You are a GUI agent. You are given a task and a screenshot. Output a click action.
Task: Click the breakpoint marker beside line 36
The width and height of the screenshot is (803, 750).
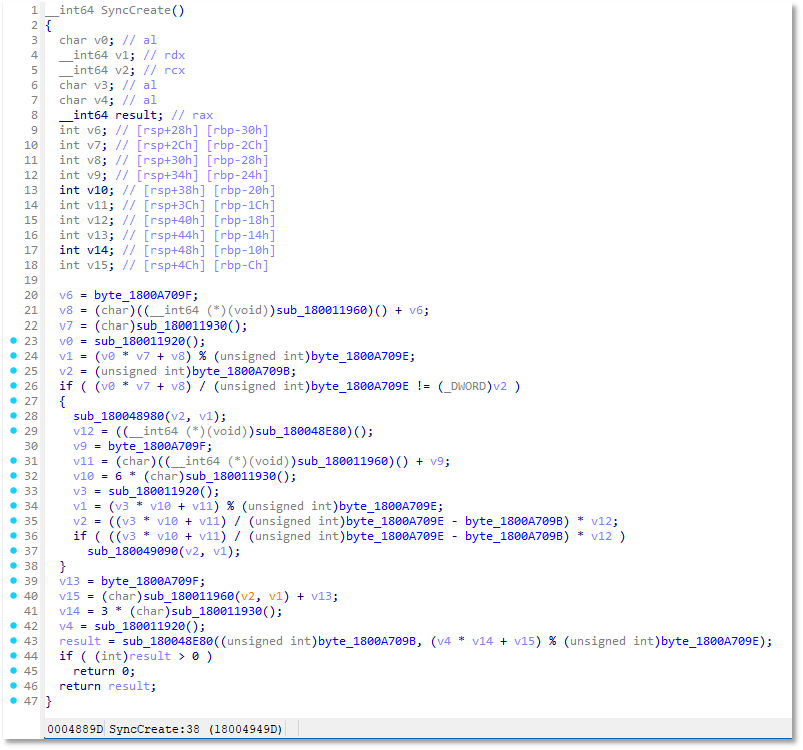click(11, 536)
